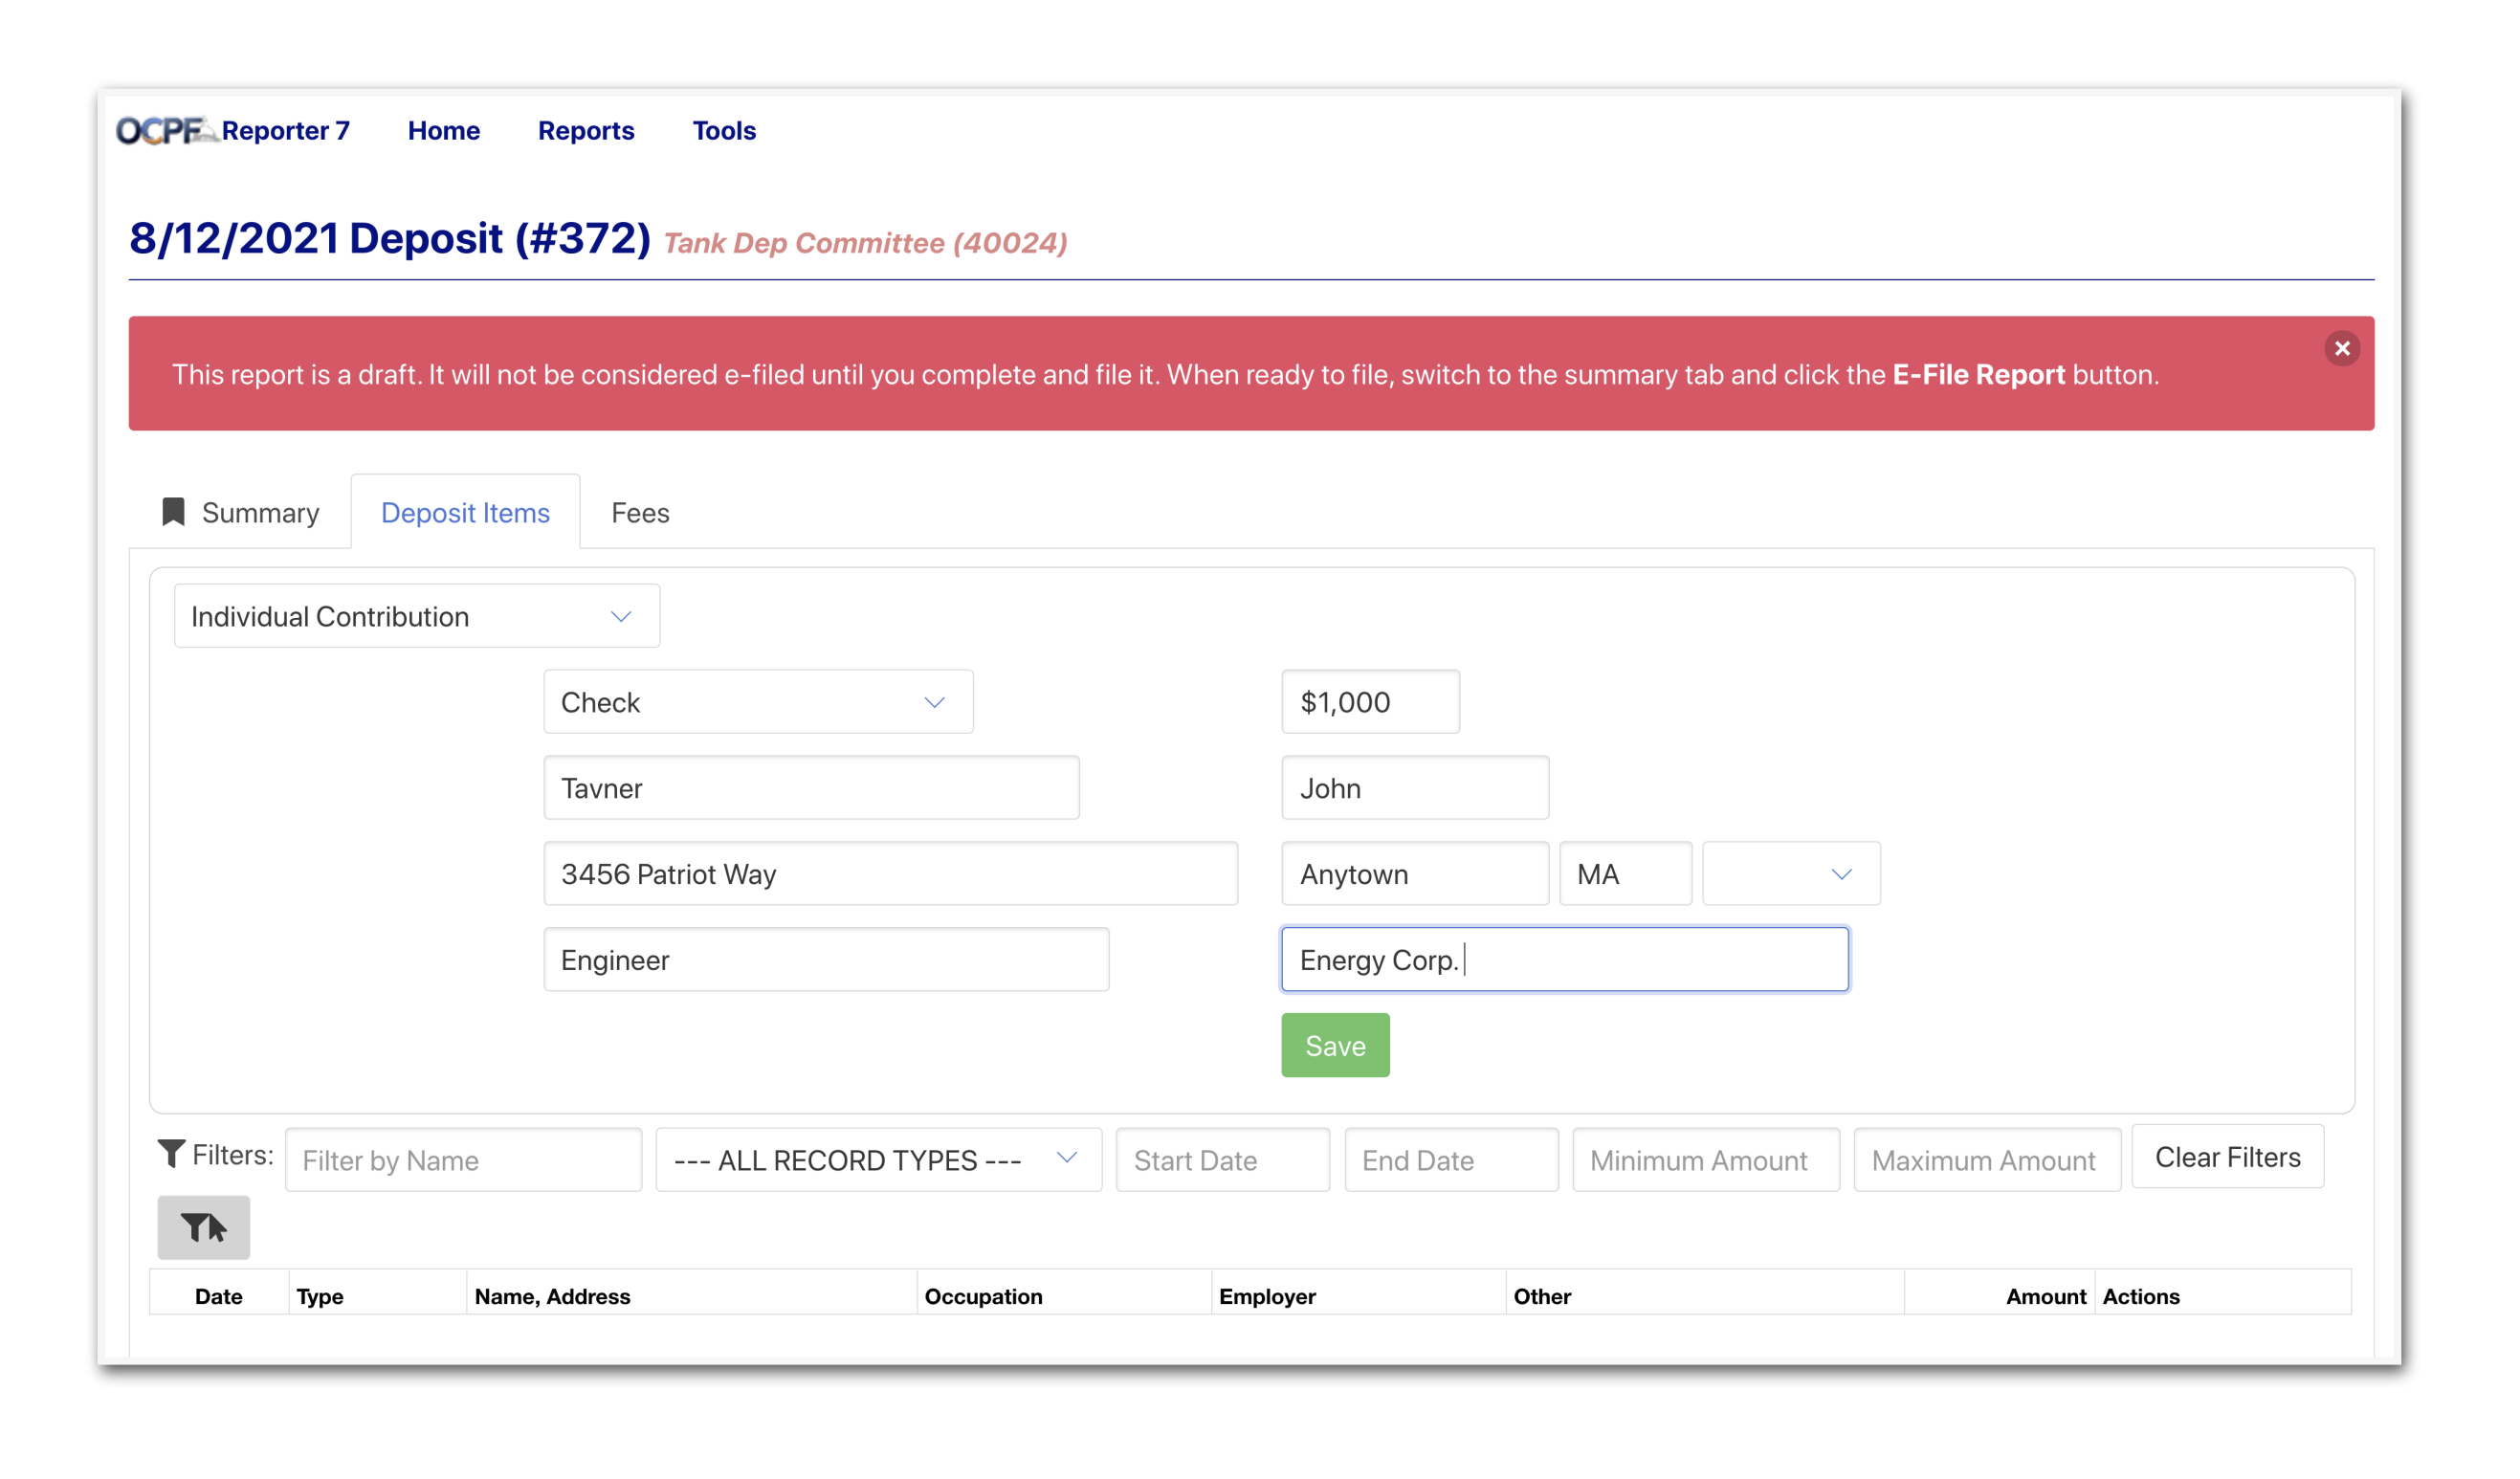Open the empty dropdown next to MA

(1790, 874)
